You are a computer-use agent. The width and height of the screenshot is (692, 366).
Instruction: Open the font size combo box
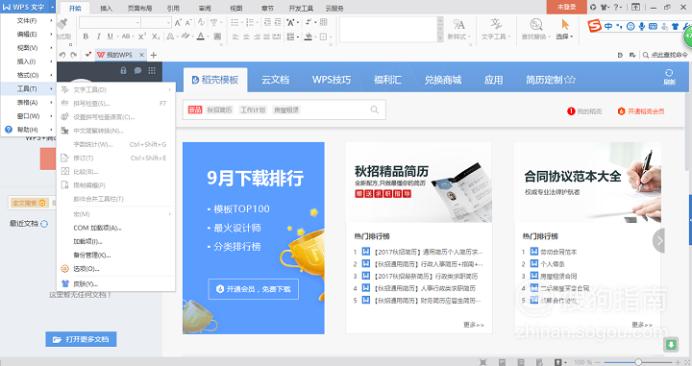pyautogui.click(x=156, y=23)
